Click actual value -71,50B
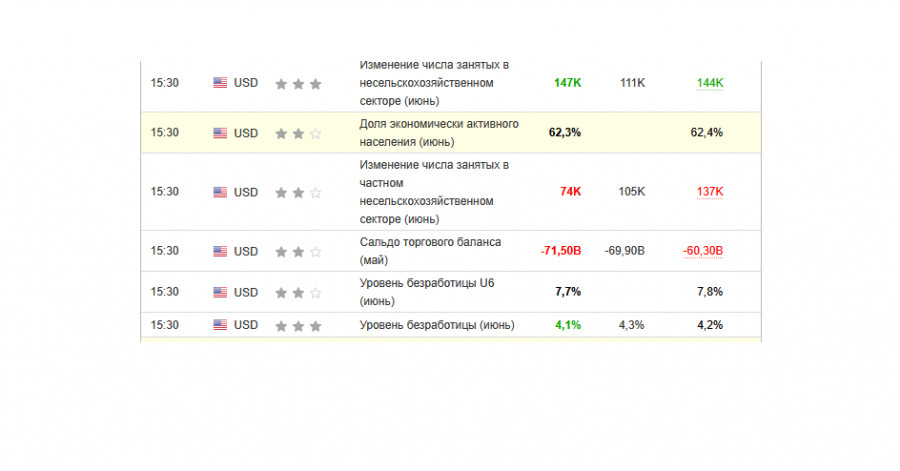The image size is (900, 471). 561,251
